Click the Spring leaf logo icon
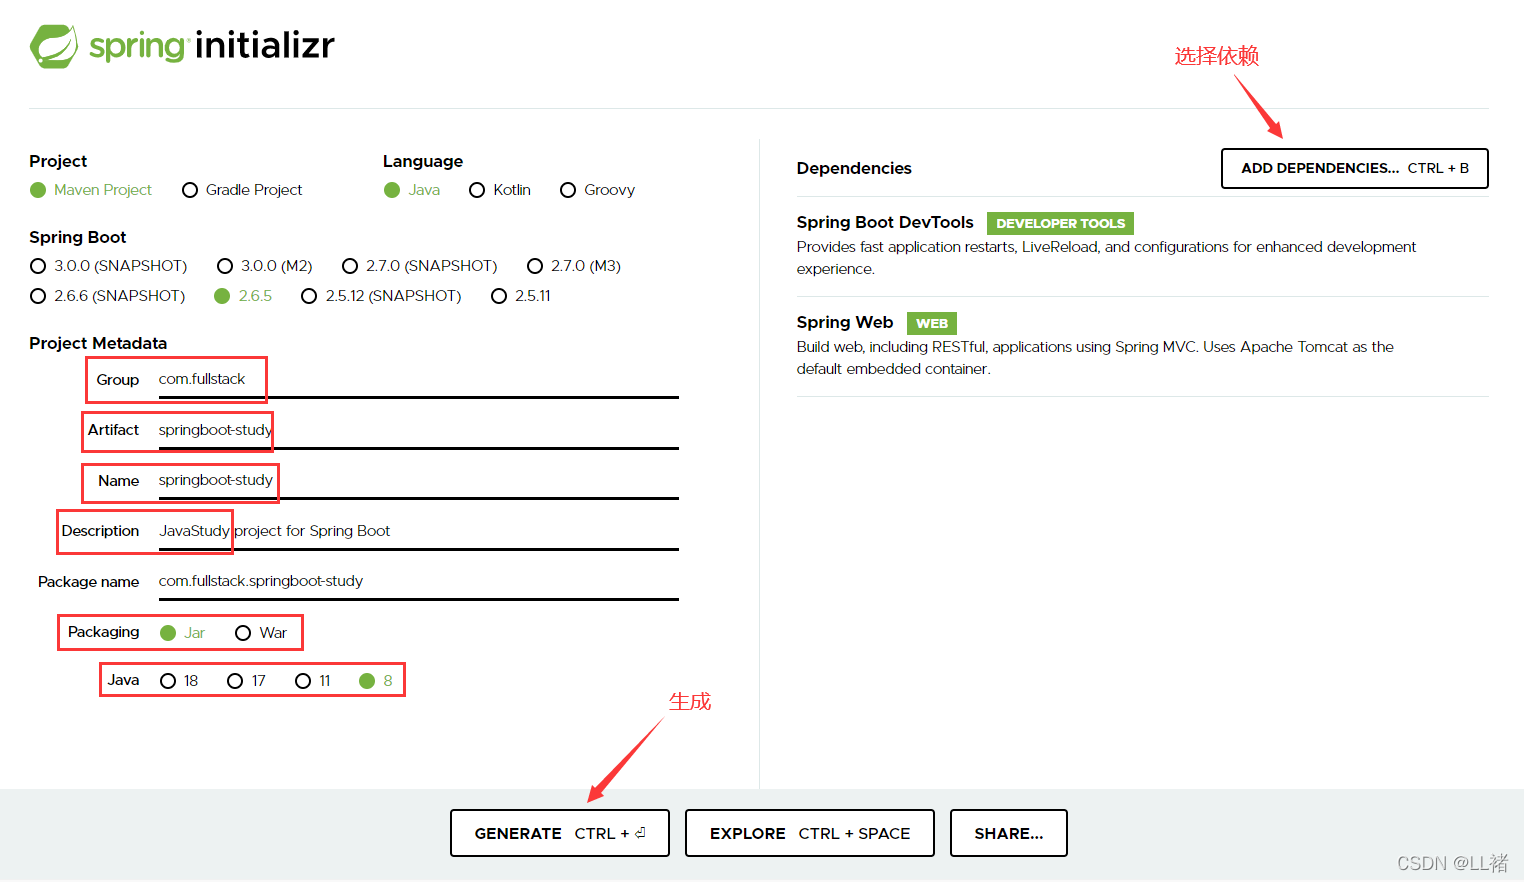Image resolution: width=1524 pixels, height=882 pixels. 54,46
